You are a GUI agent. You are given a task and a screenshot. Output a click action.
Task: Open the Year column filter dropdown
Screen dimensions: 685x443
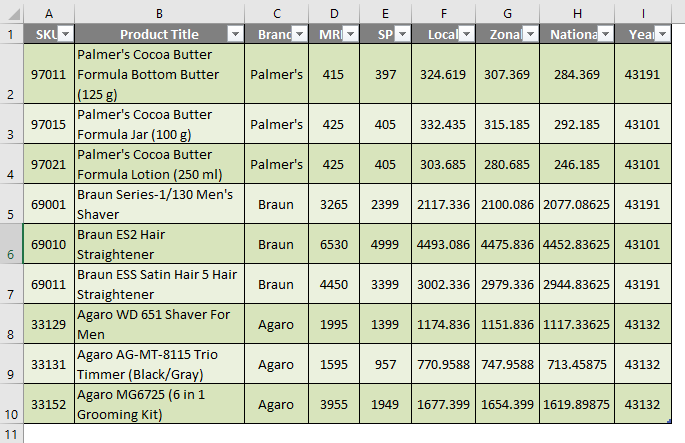(x=661, y=34)
